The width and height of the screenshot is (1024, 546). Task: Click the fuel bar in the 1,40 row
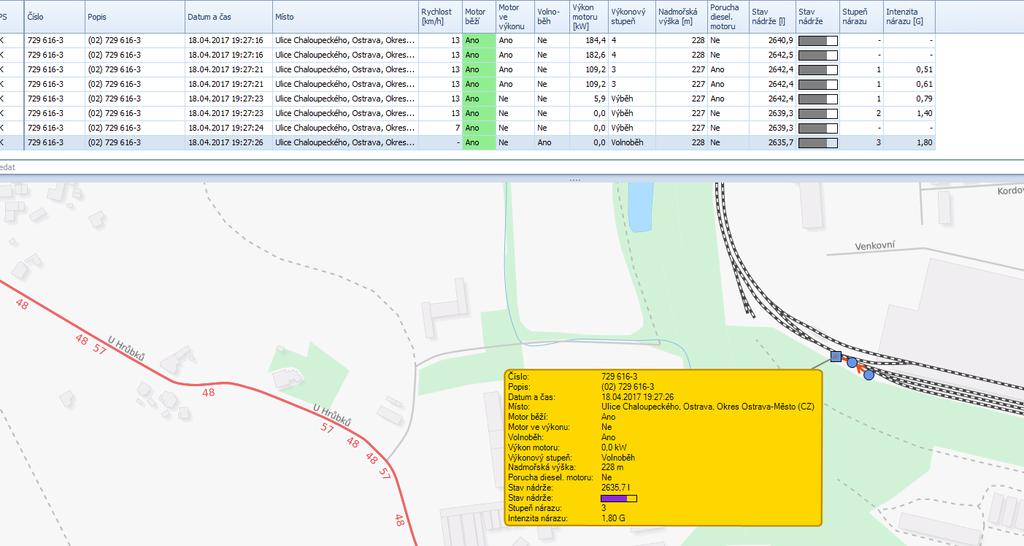tap(818, 113)
